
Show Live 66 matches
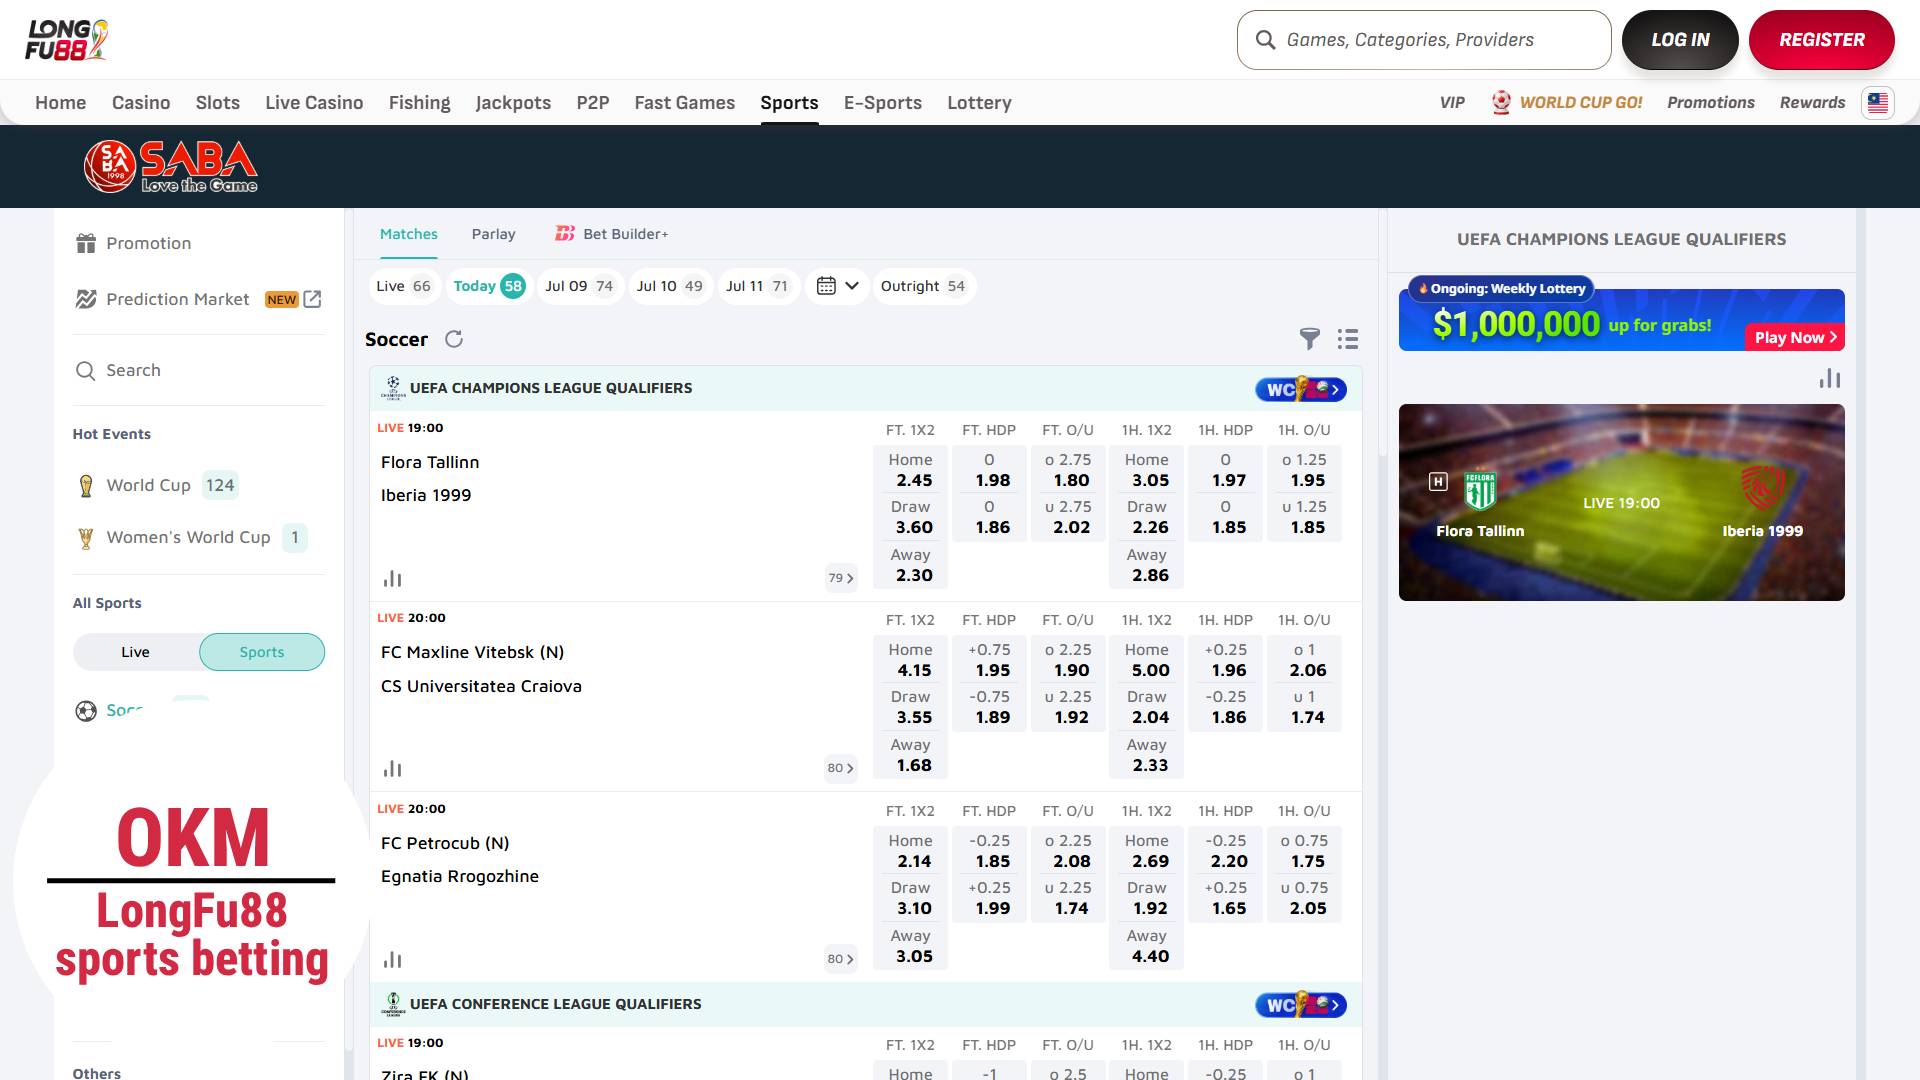point(403,286)
